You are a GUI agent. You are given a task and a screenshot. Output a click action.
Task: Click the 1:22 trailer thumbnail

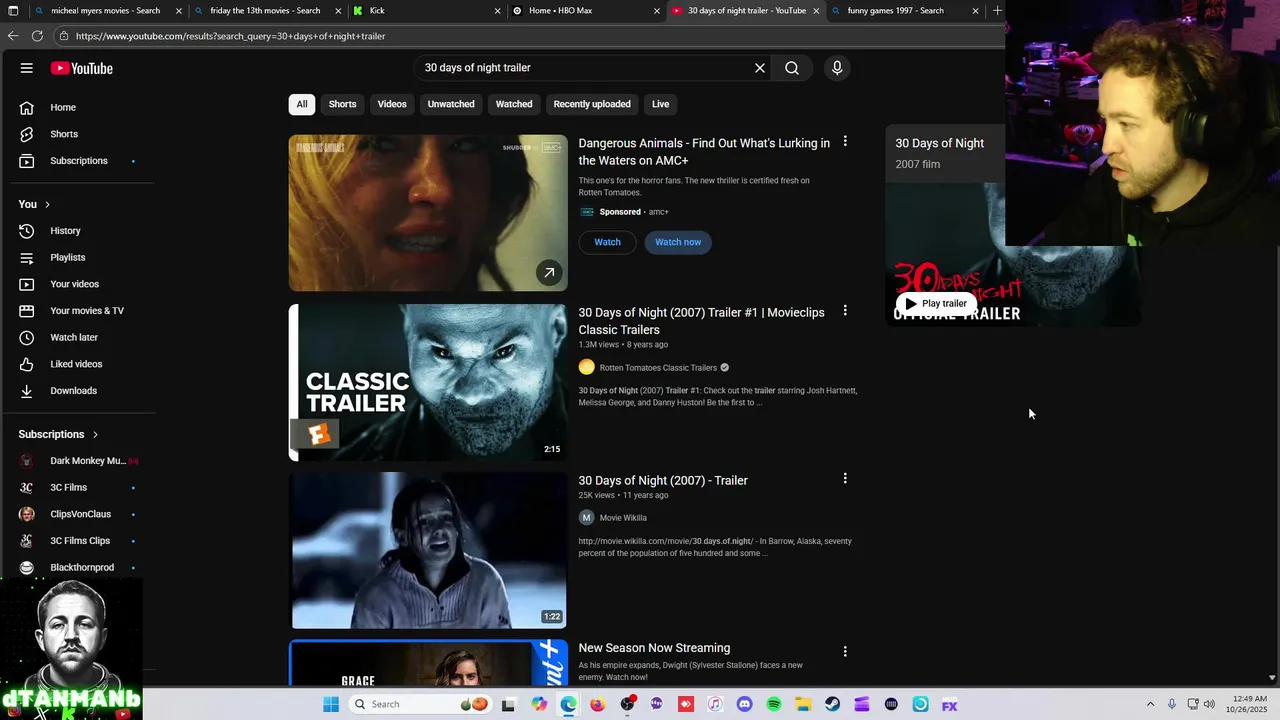point(428,550)
